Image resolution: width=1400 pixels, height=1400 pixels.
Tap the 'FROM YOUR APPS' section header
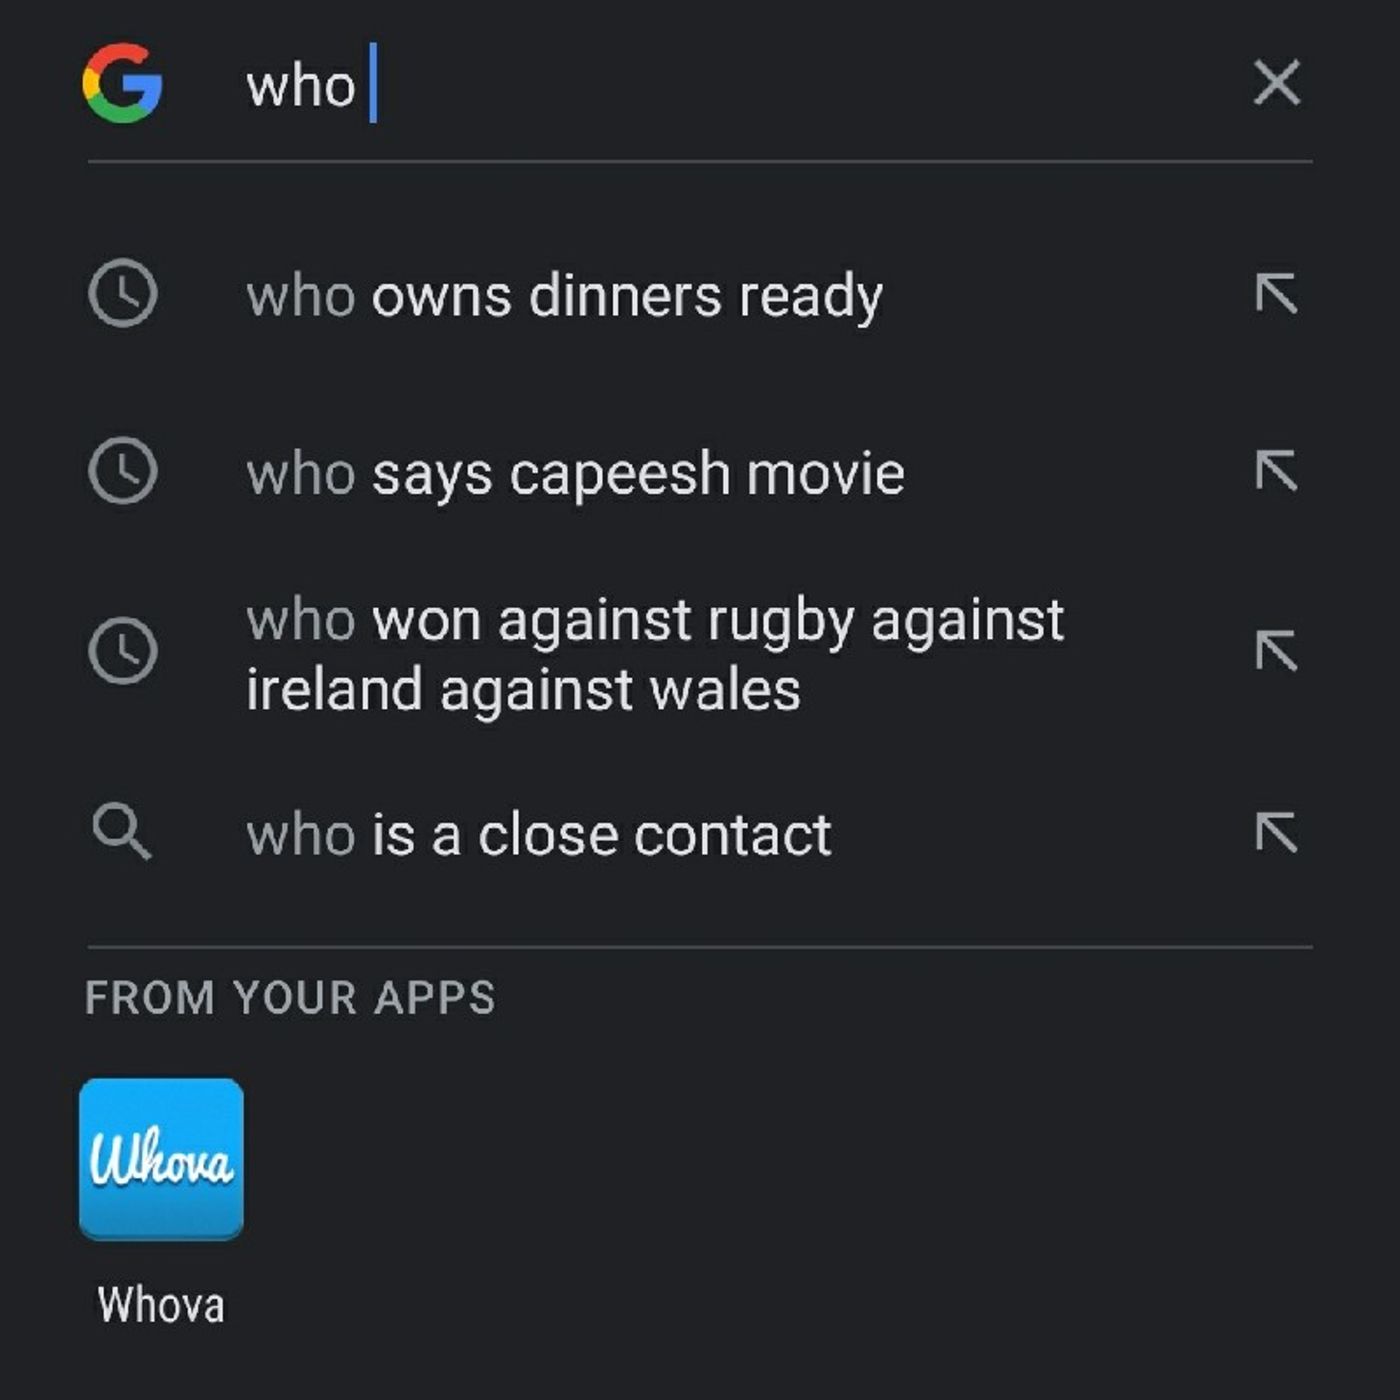coord(290,997)
